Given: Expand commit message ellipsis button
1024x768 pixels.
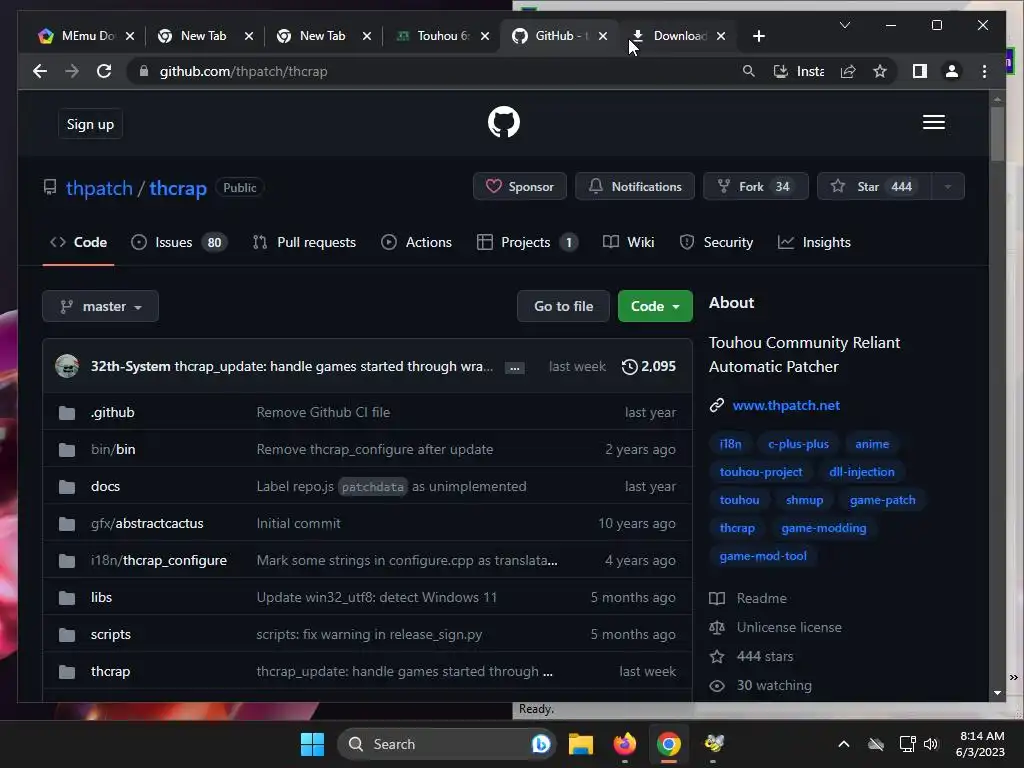Looking at the screenshot, I should pos(515,368).
